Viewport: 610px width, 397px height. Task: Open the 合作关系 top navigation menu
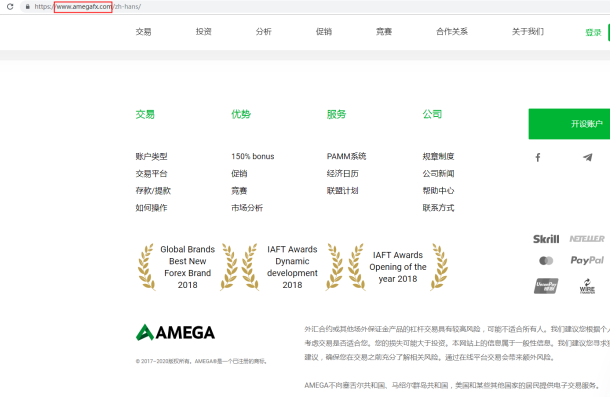click(452, 32)
